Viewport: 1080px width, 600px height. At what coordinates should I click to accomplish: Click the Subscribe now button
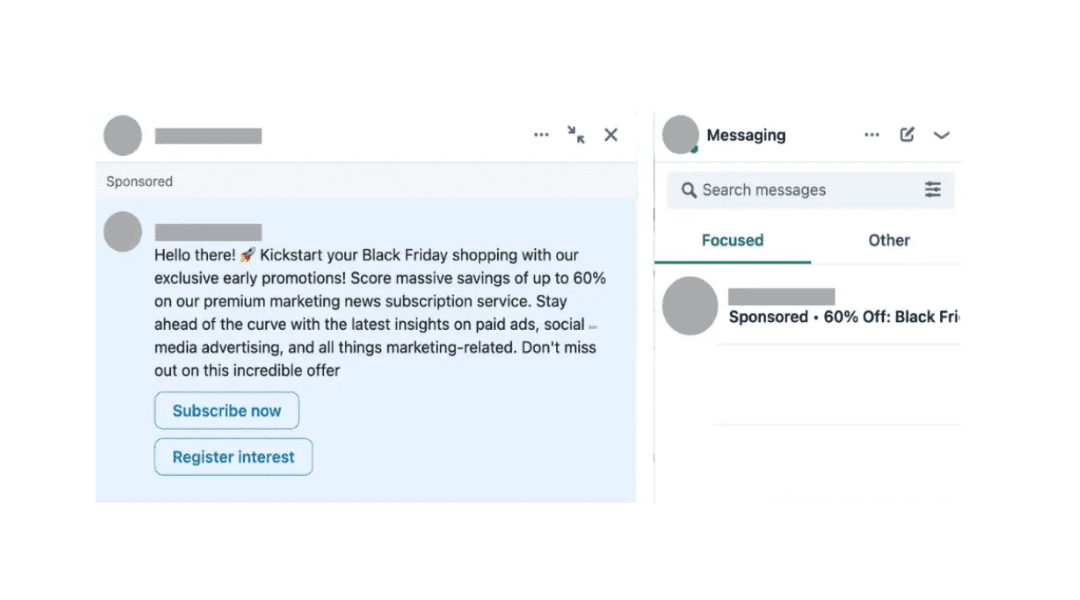point(226,410)
